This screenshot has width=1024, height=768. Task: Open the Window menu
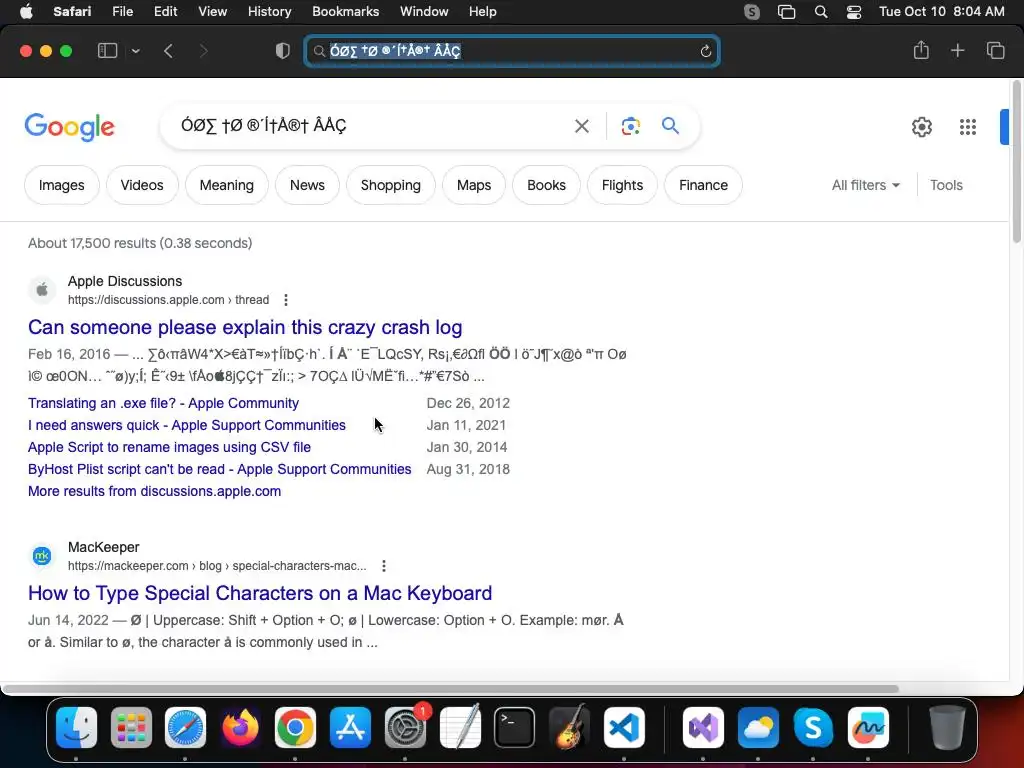[424, 12]
